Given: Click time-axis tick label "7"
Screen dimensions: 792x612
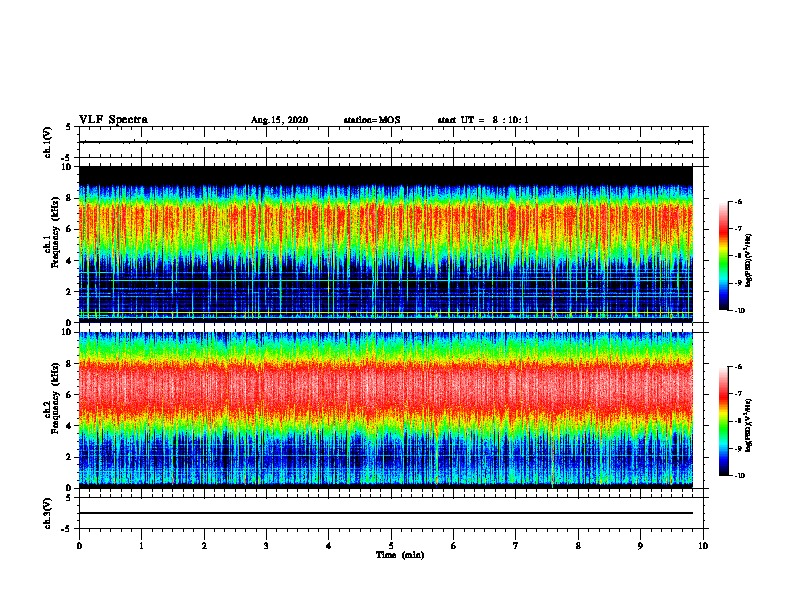Looking at the screenshot, I should click(516, 546).
